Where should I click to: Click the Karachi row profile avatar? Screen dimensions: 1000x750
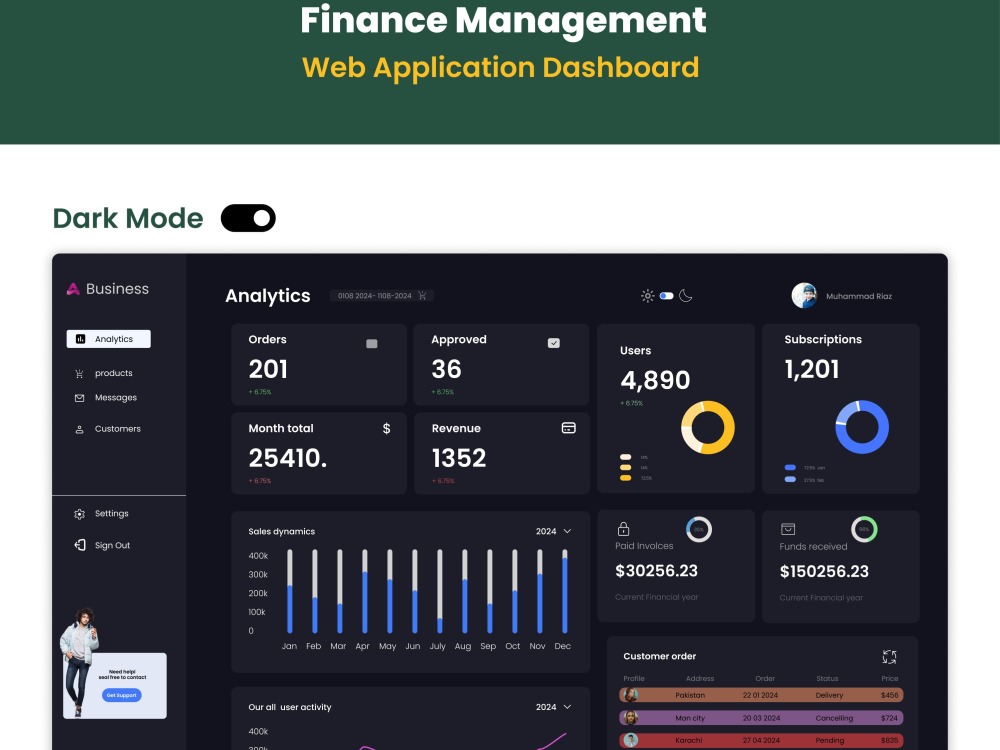coord(630,740)
